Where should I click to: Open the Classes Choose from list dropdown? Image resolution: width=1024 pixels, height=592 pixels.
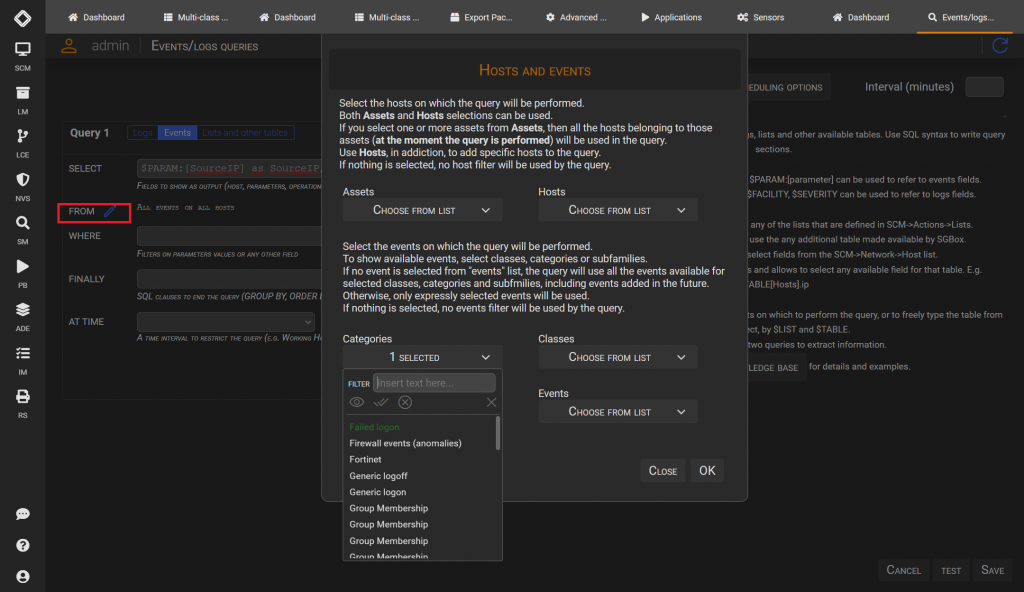click(x=618, y=357)
